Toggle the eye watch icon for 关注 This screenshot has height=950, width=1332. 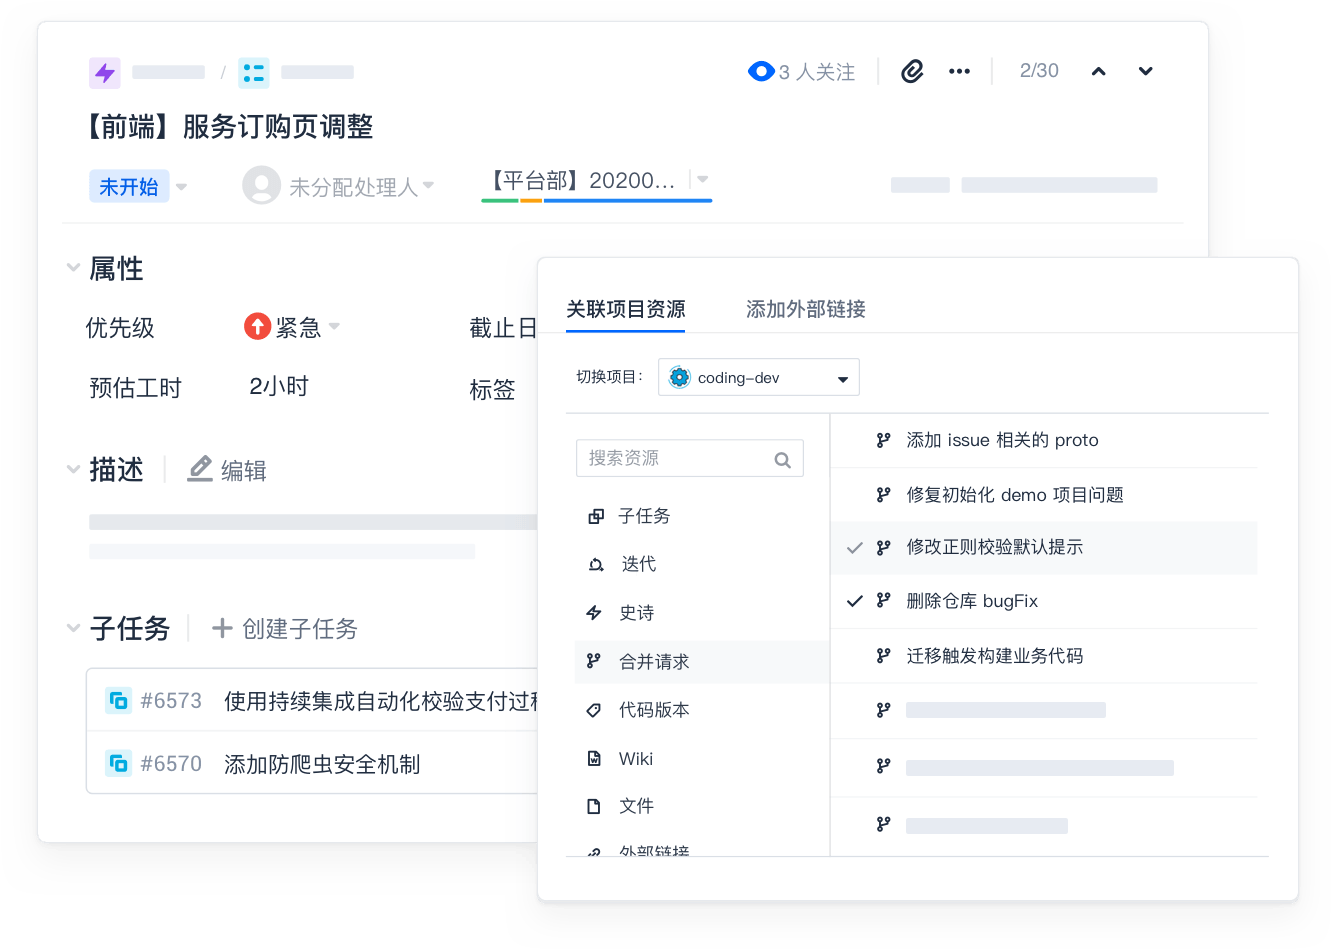coord(761,71)
